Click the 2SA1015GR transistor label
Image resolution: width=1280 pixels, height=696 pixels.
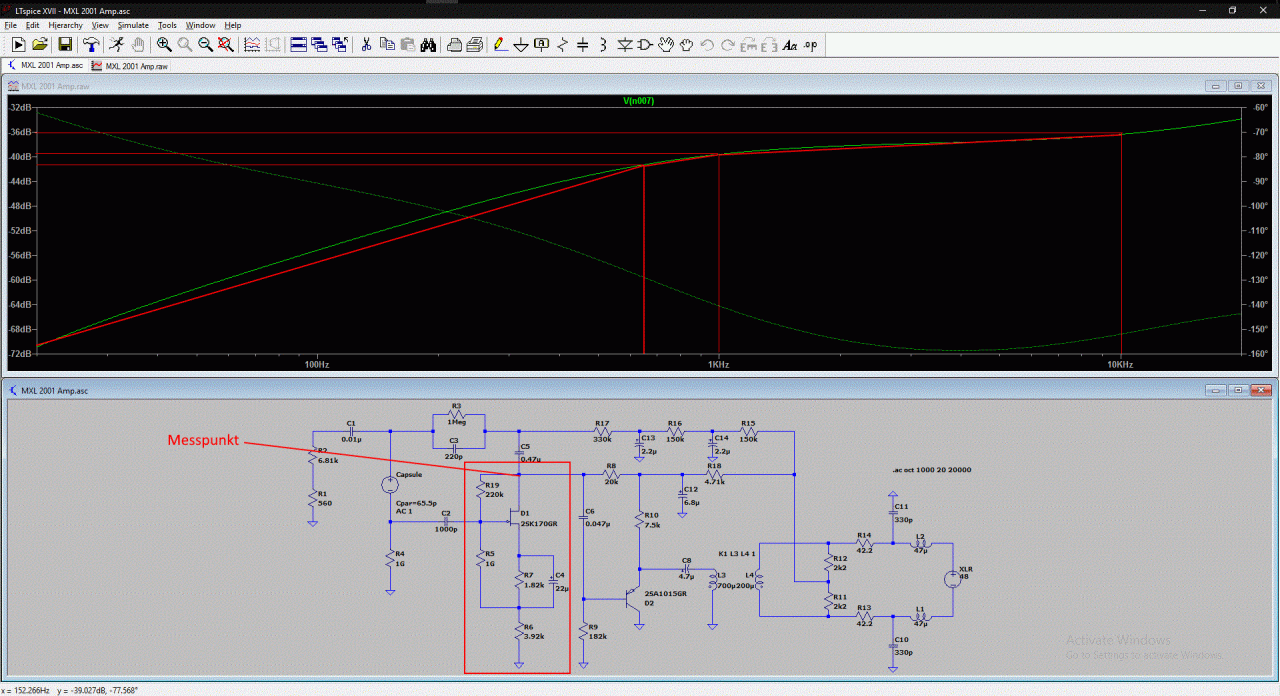pyautogui.click(x=664, y=593)
